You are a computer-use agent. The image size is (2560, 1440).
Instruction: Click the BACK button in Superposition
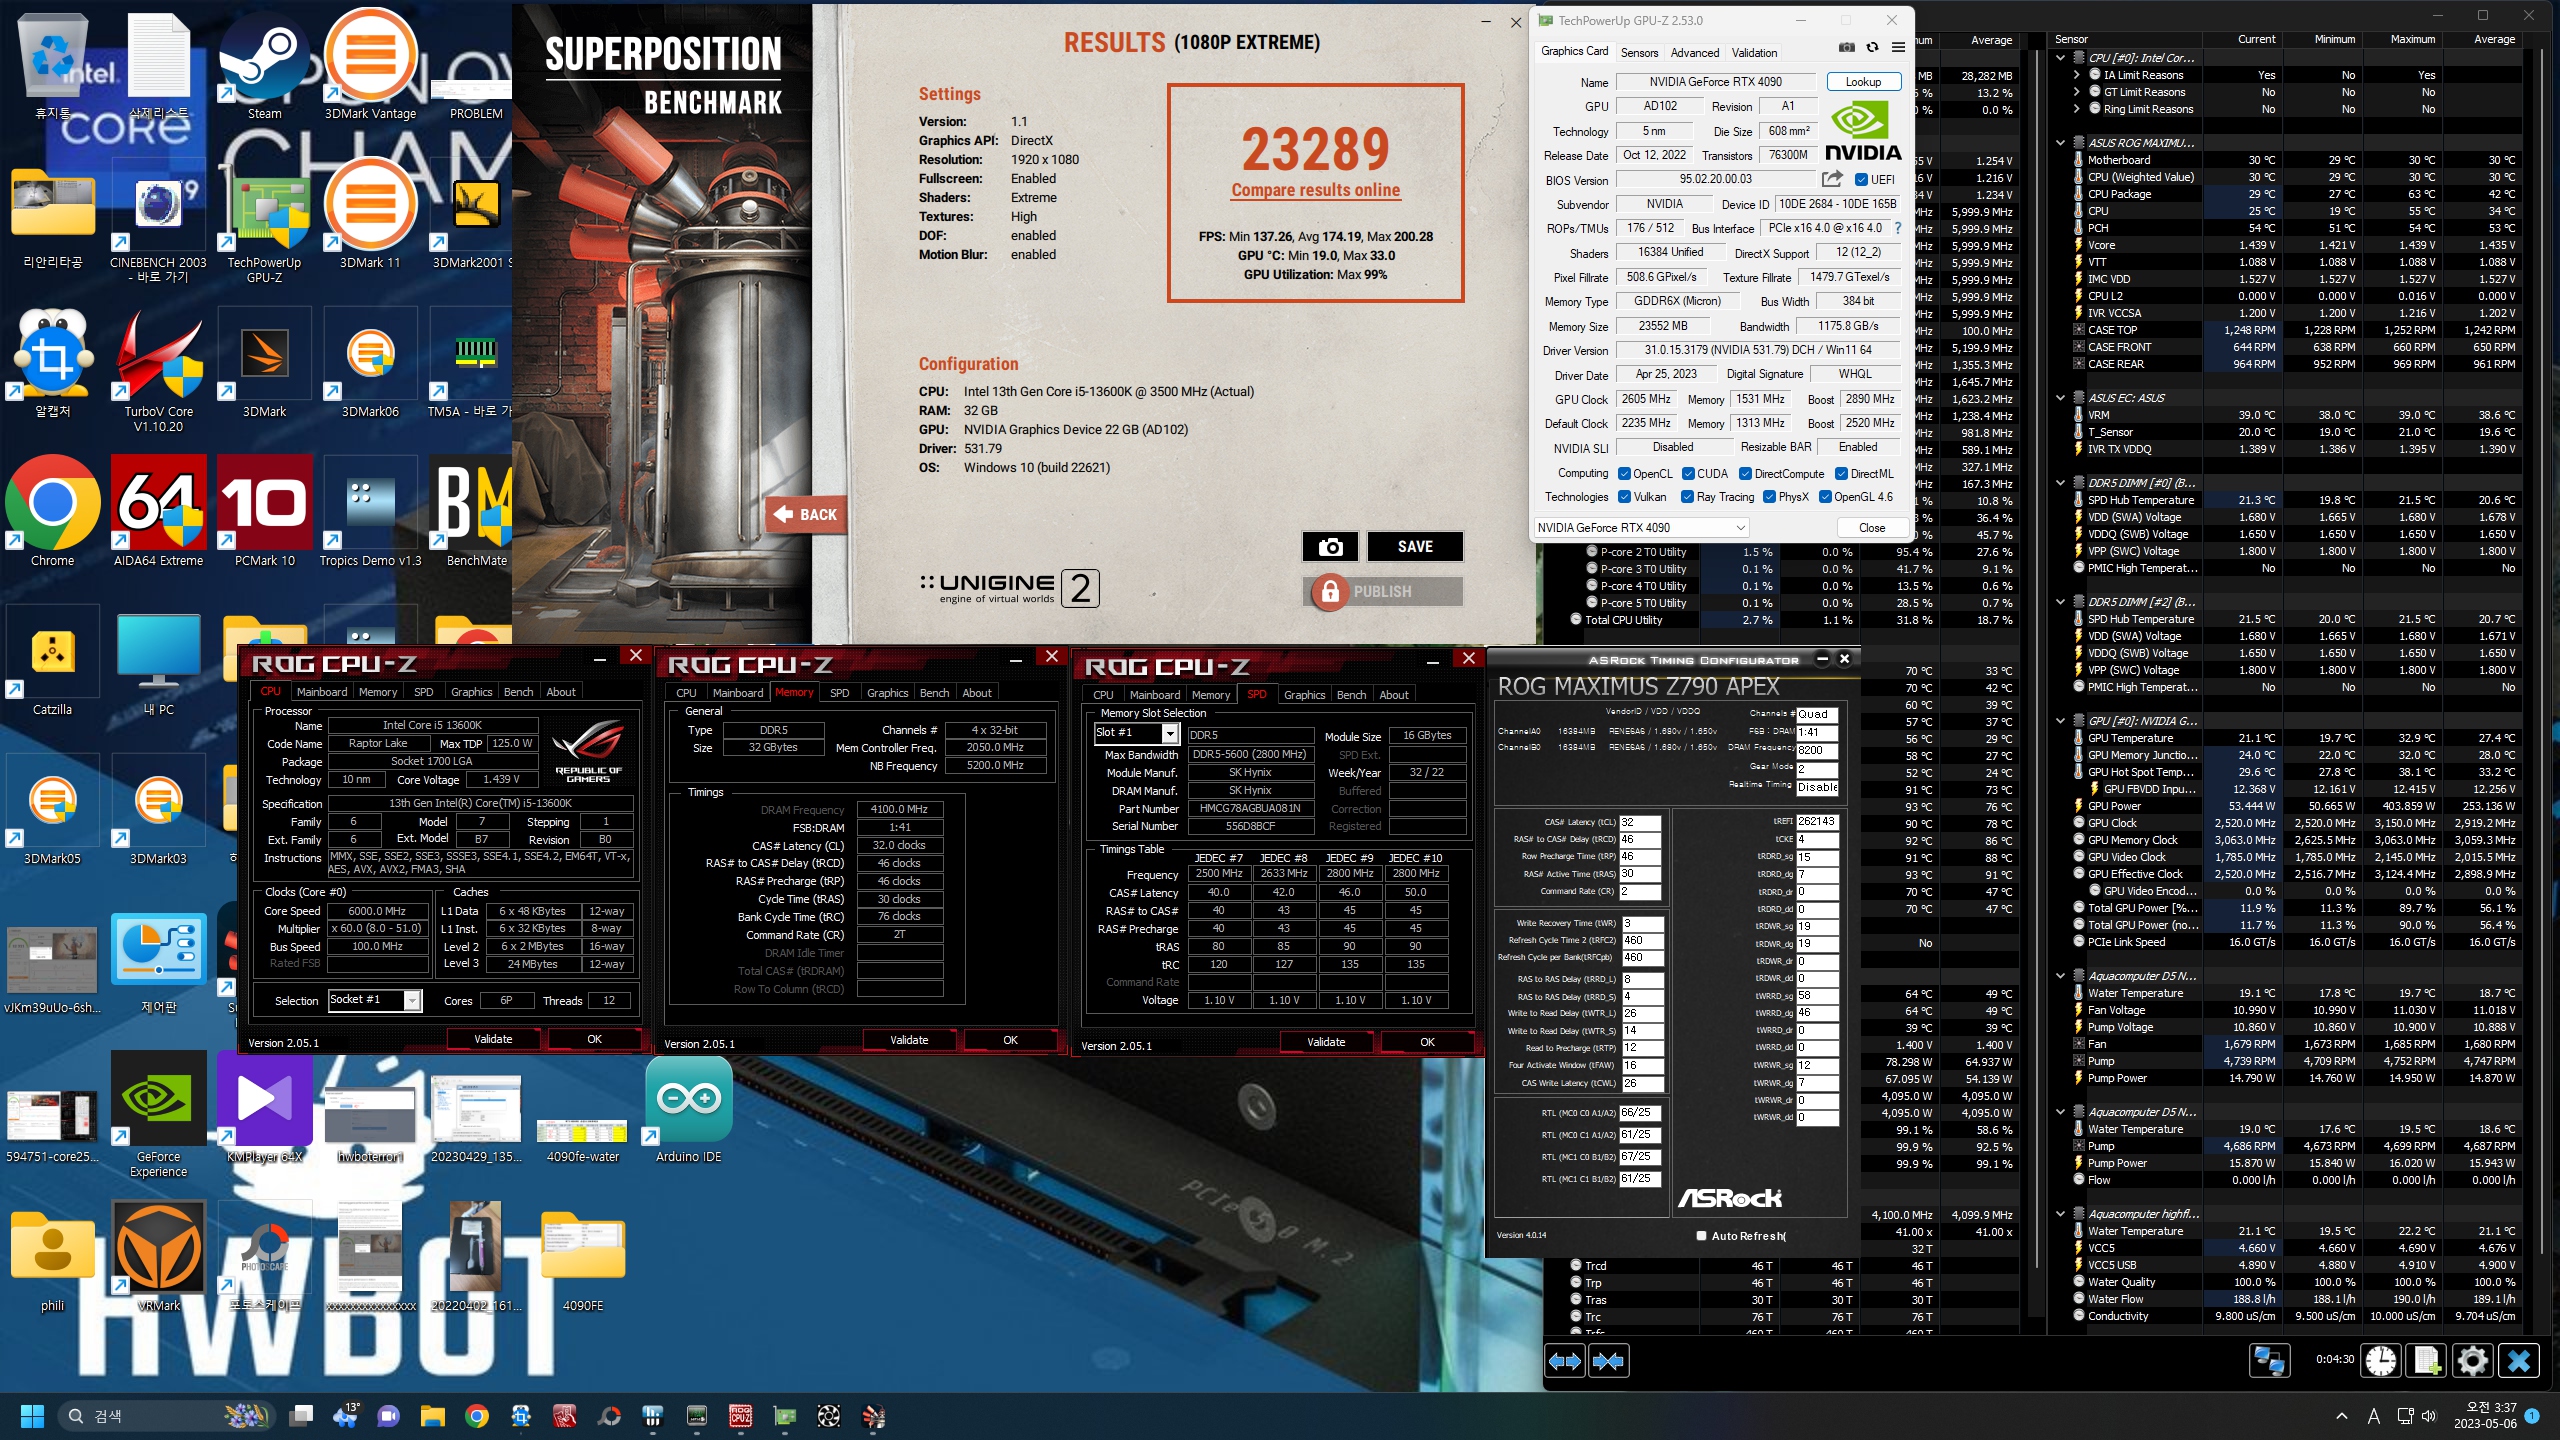[x=806, y=514]
